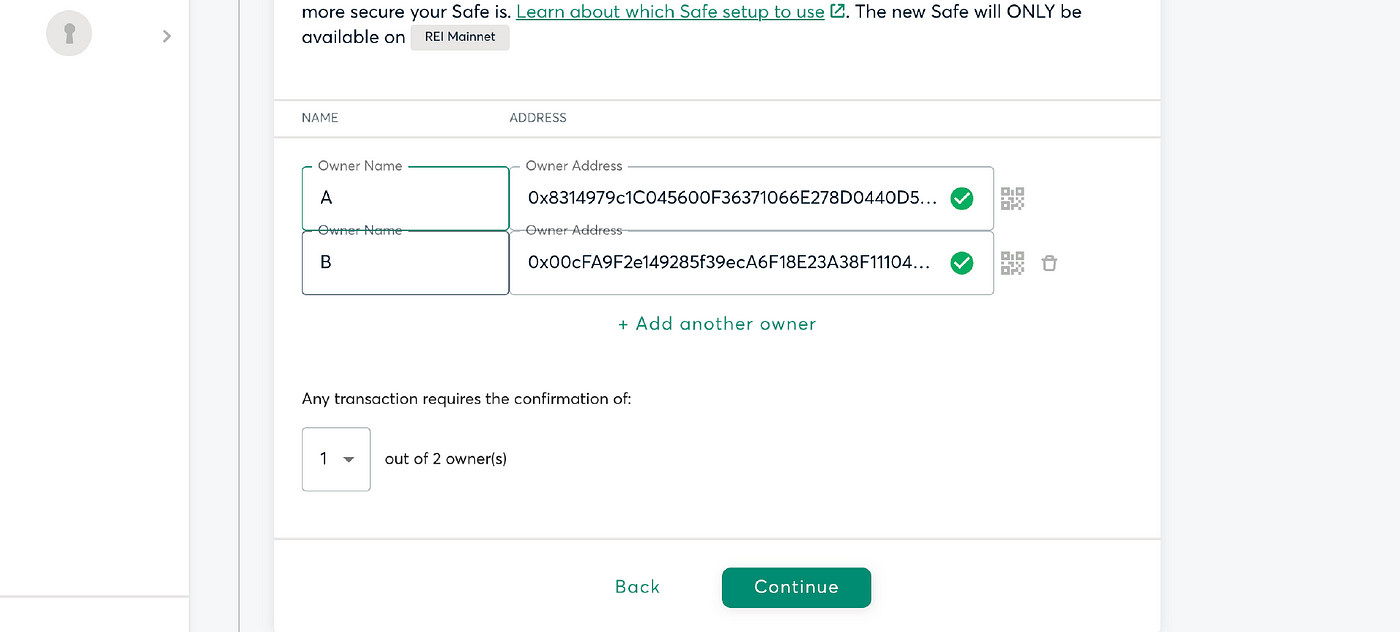Viewport: 1400px width, 632px height.
Task: Open Learn about which Safe setup to use
Action: [x=670, y=12]
